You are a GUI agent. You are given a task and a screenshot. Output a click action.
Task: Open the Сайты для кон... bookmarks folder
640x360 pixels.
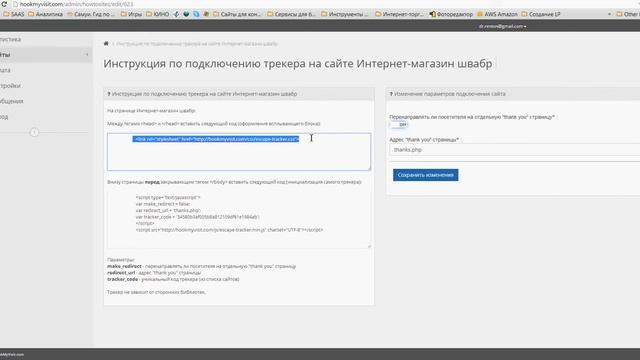[x=237, y=14]
